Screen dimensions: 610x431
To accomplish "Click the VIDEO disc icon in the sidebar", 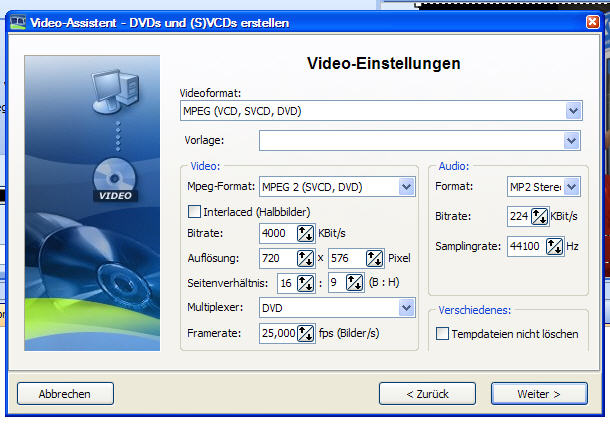I will (x=113, y=180).
